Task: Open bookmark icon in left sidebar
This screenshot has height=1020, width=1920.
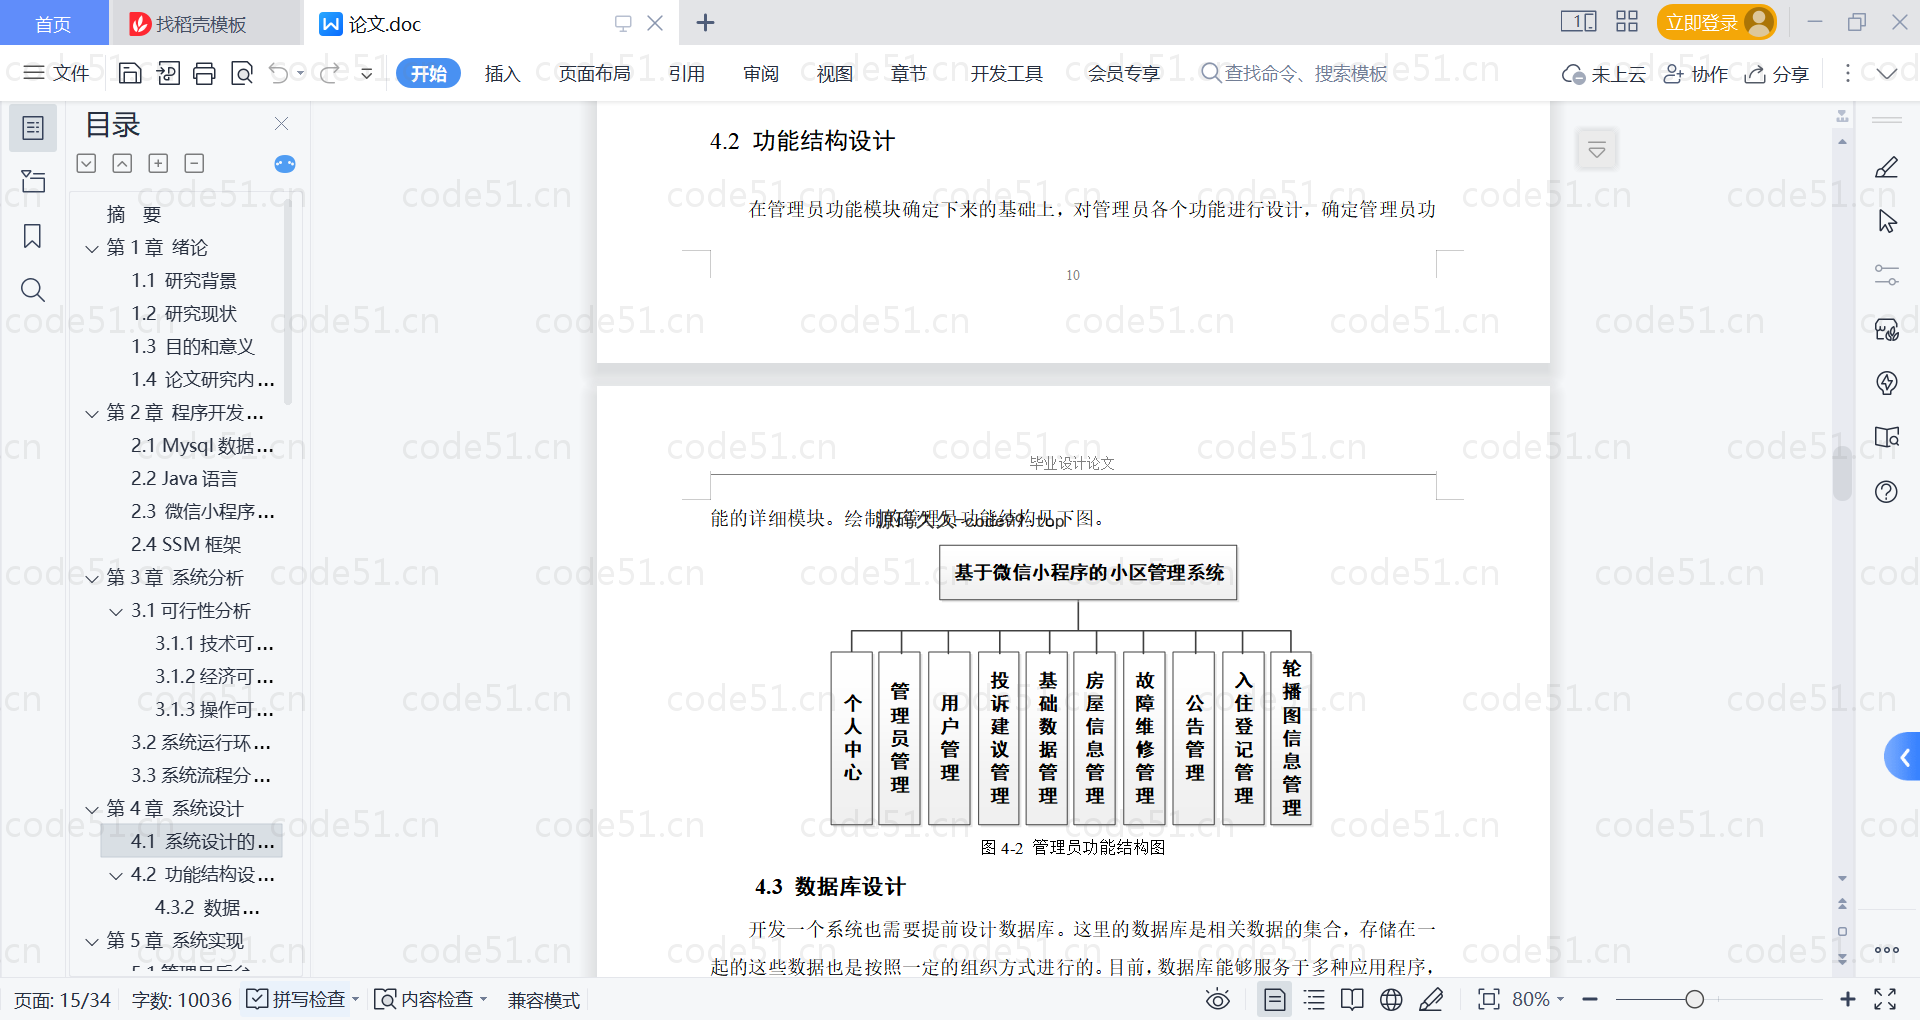Action: coord(33,236)
